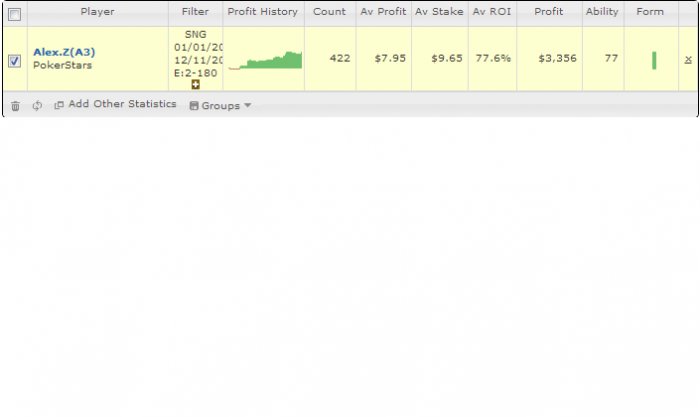Select the count value 422
The height and width of the screenshot is (417, 700).
[340, 58]
